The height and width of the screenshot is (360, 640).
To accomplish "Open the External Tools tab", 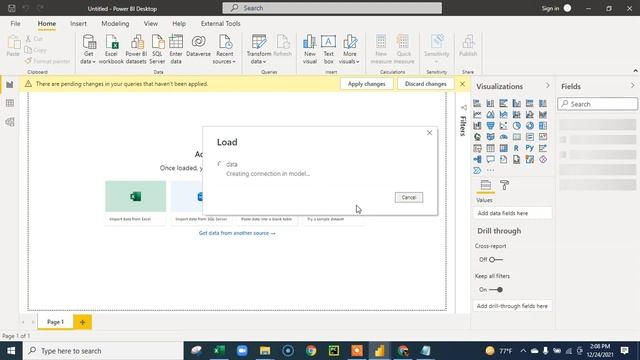I will click(220, 24).
